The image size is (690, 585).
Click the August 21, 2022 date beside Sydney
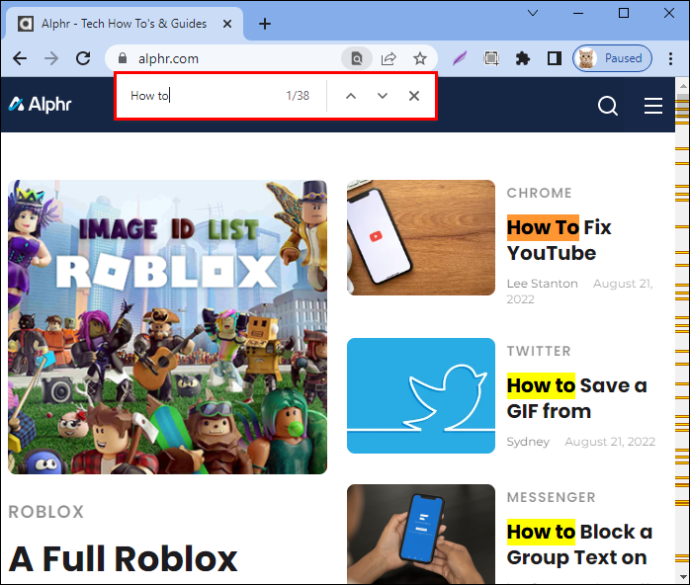610,442
